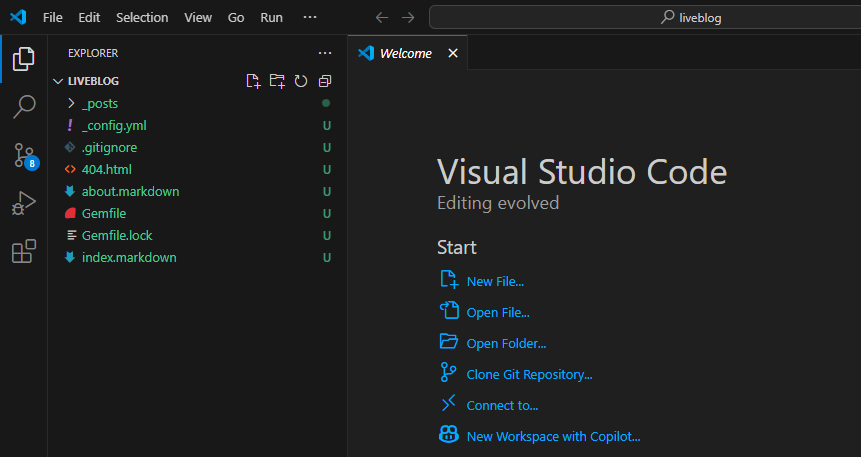Click the orange HTML icon beside 404.html
This screenshot has width=861, height=457.
click(70, 169)
